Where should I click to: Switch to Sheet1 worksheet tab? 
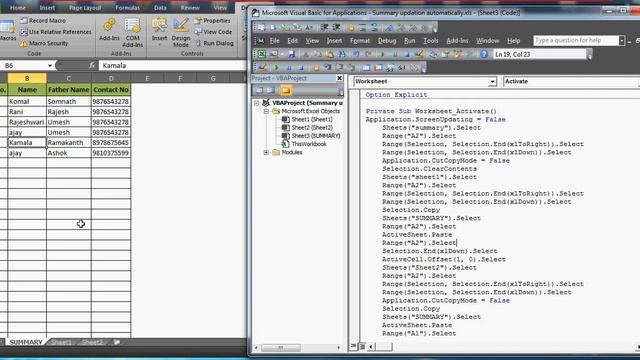pyautogui.click(x=61, y=342)
